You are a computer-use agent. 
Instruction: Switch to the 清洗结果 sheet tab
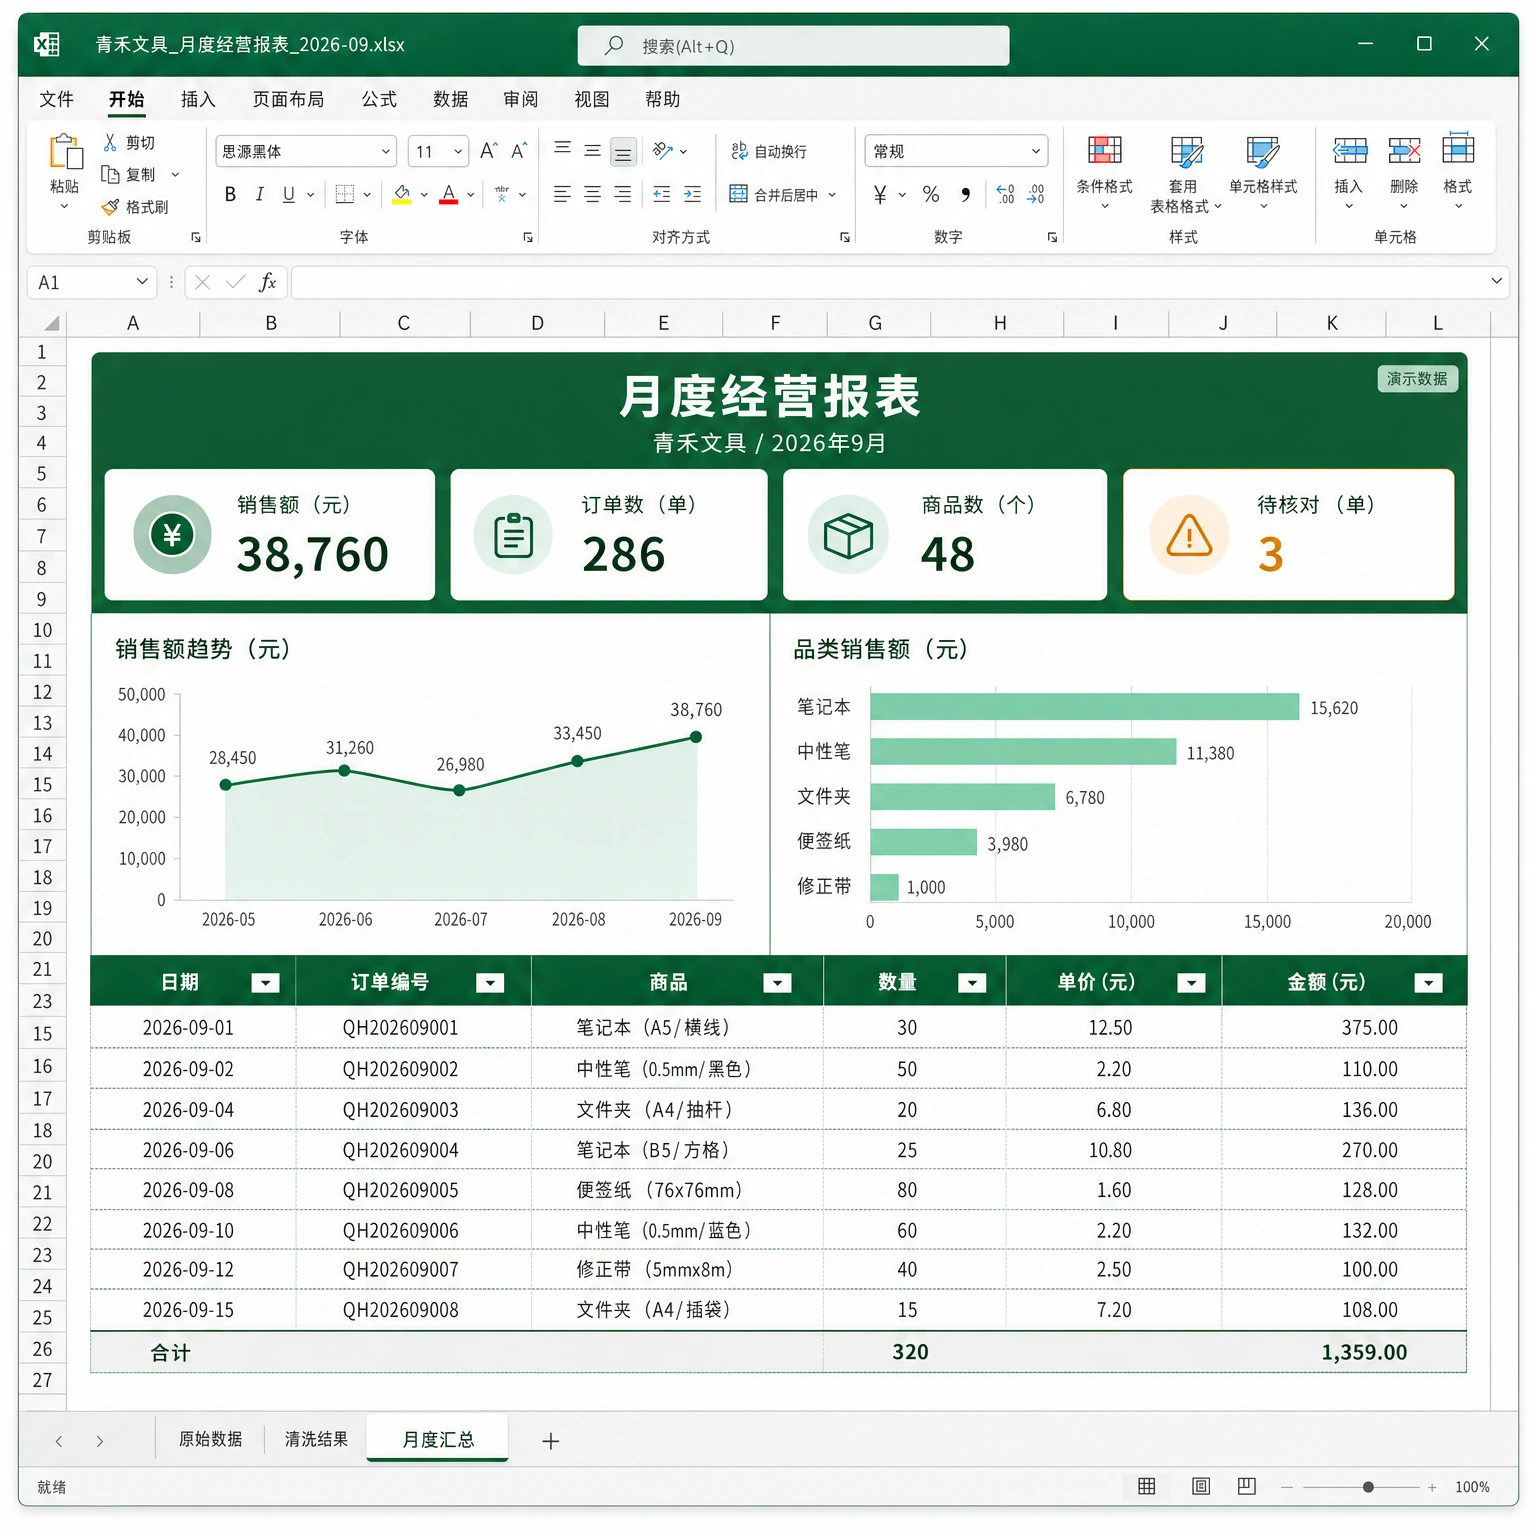(x=316, y=1439)
